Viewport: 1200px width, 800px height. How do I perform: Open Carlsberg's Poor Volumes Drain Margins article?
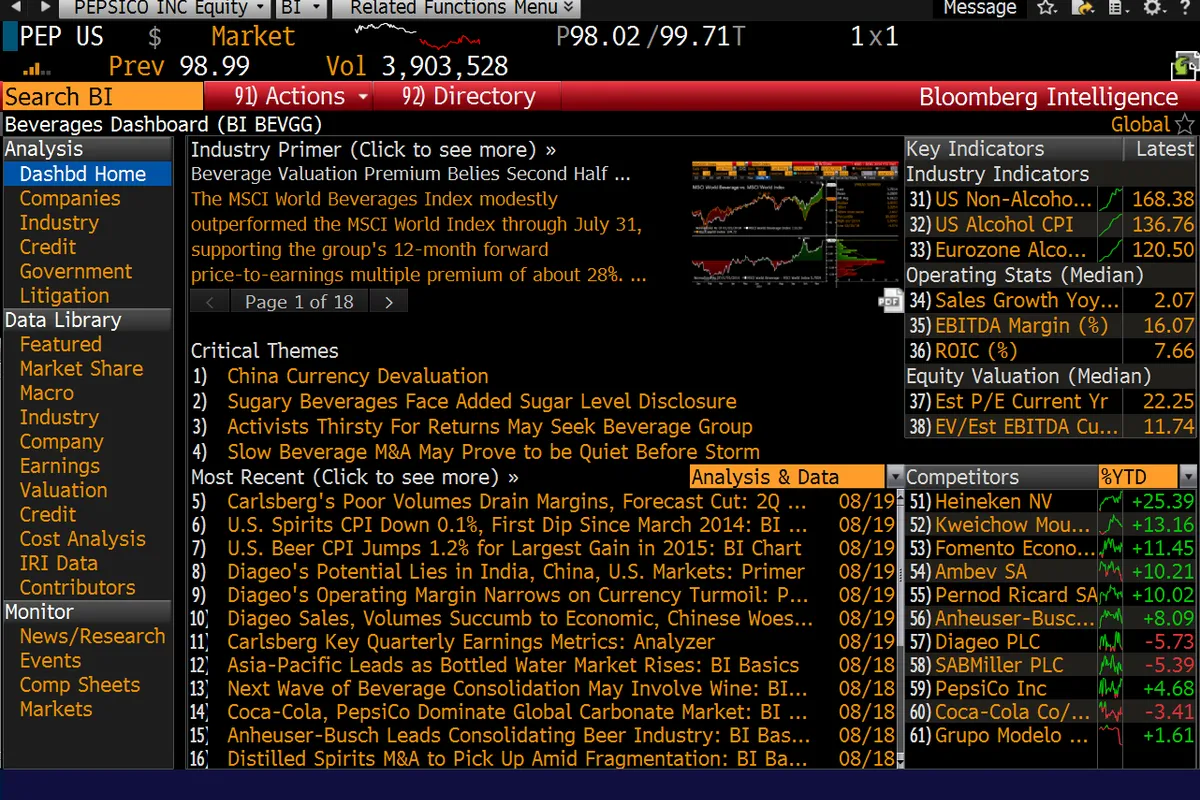coord(517,501)
